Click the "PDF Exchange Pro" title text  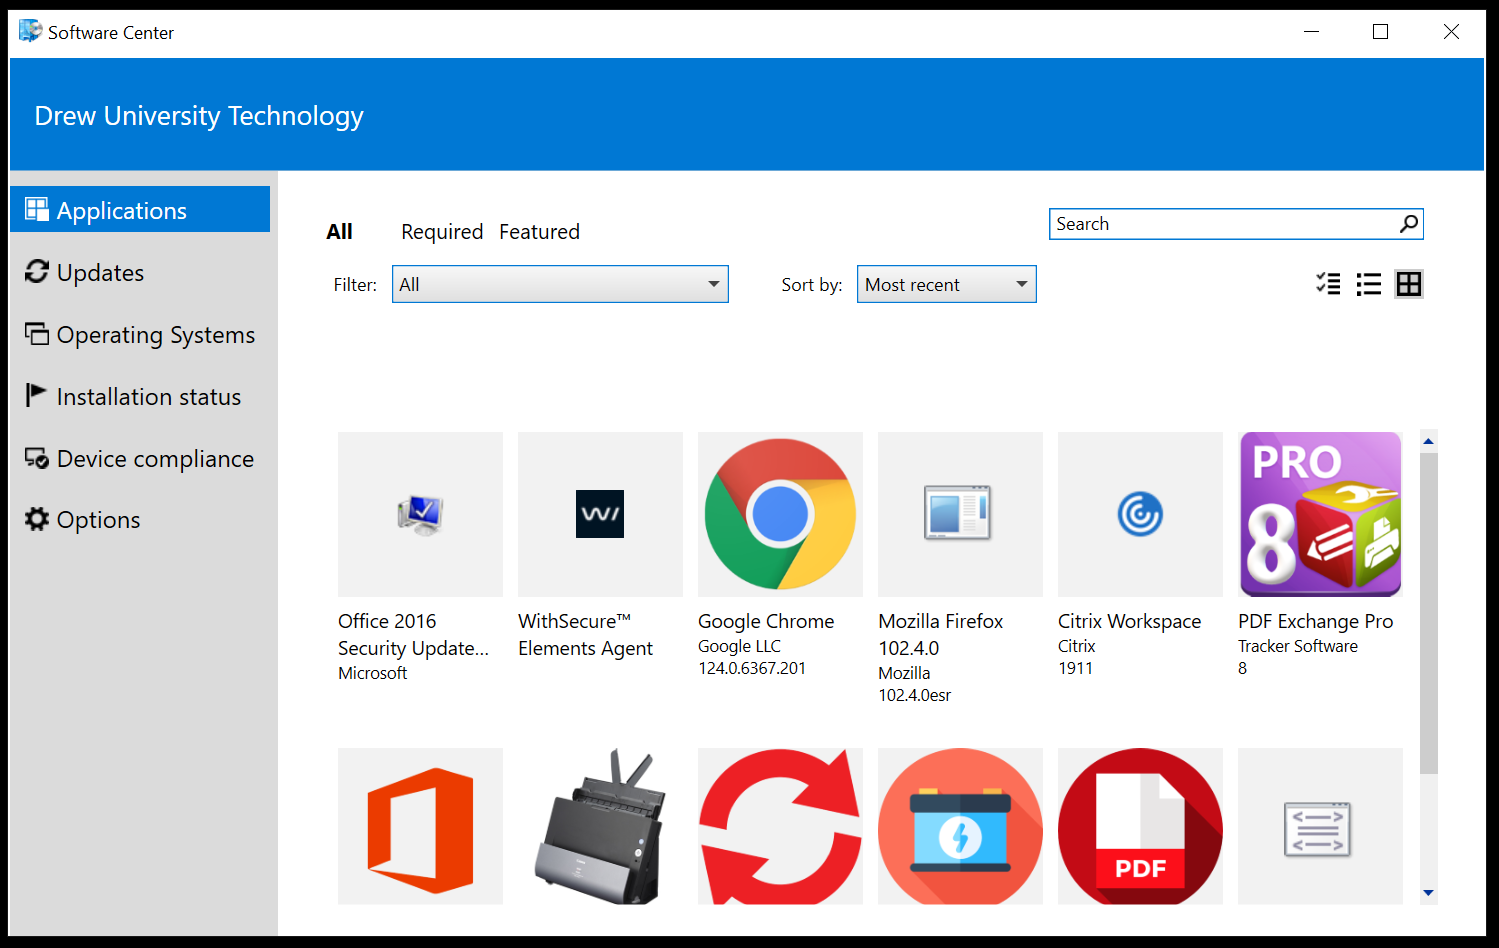(1315, 621)
